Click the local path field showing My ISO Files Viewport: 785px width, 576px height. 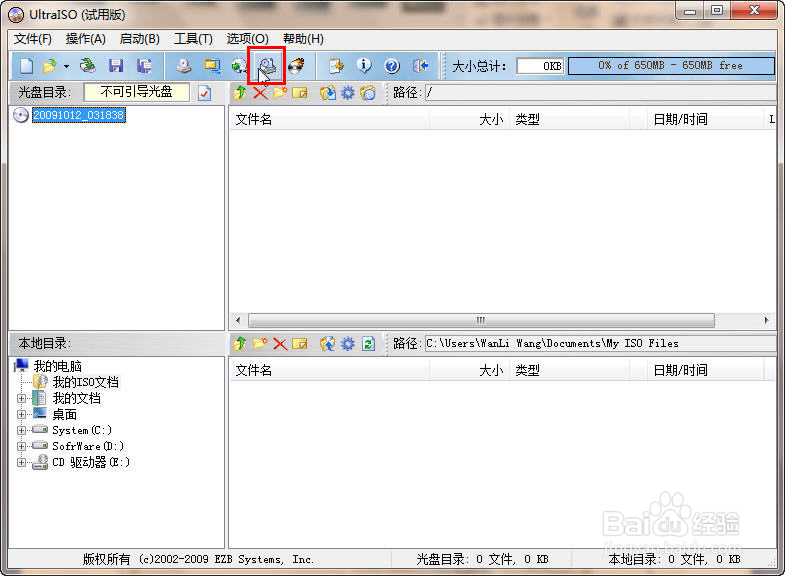(x=600, y=344)
